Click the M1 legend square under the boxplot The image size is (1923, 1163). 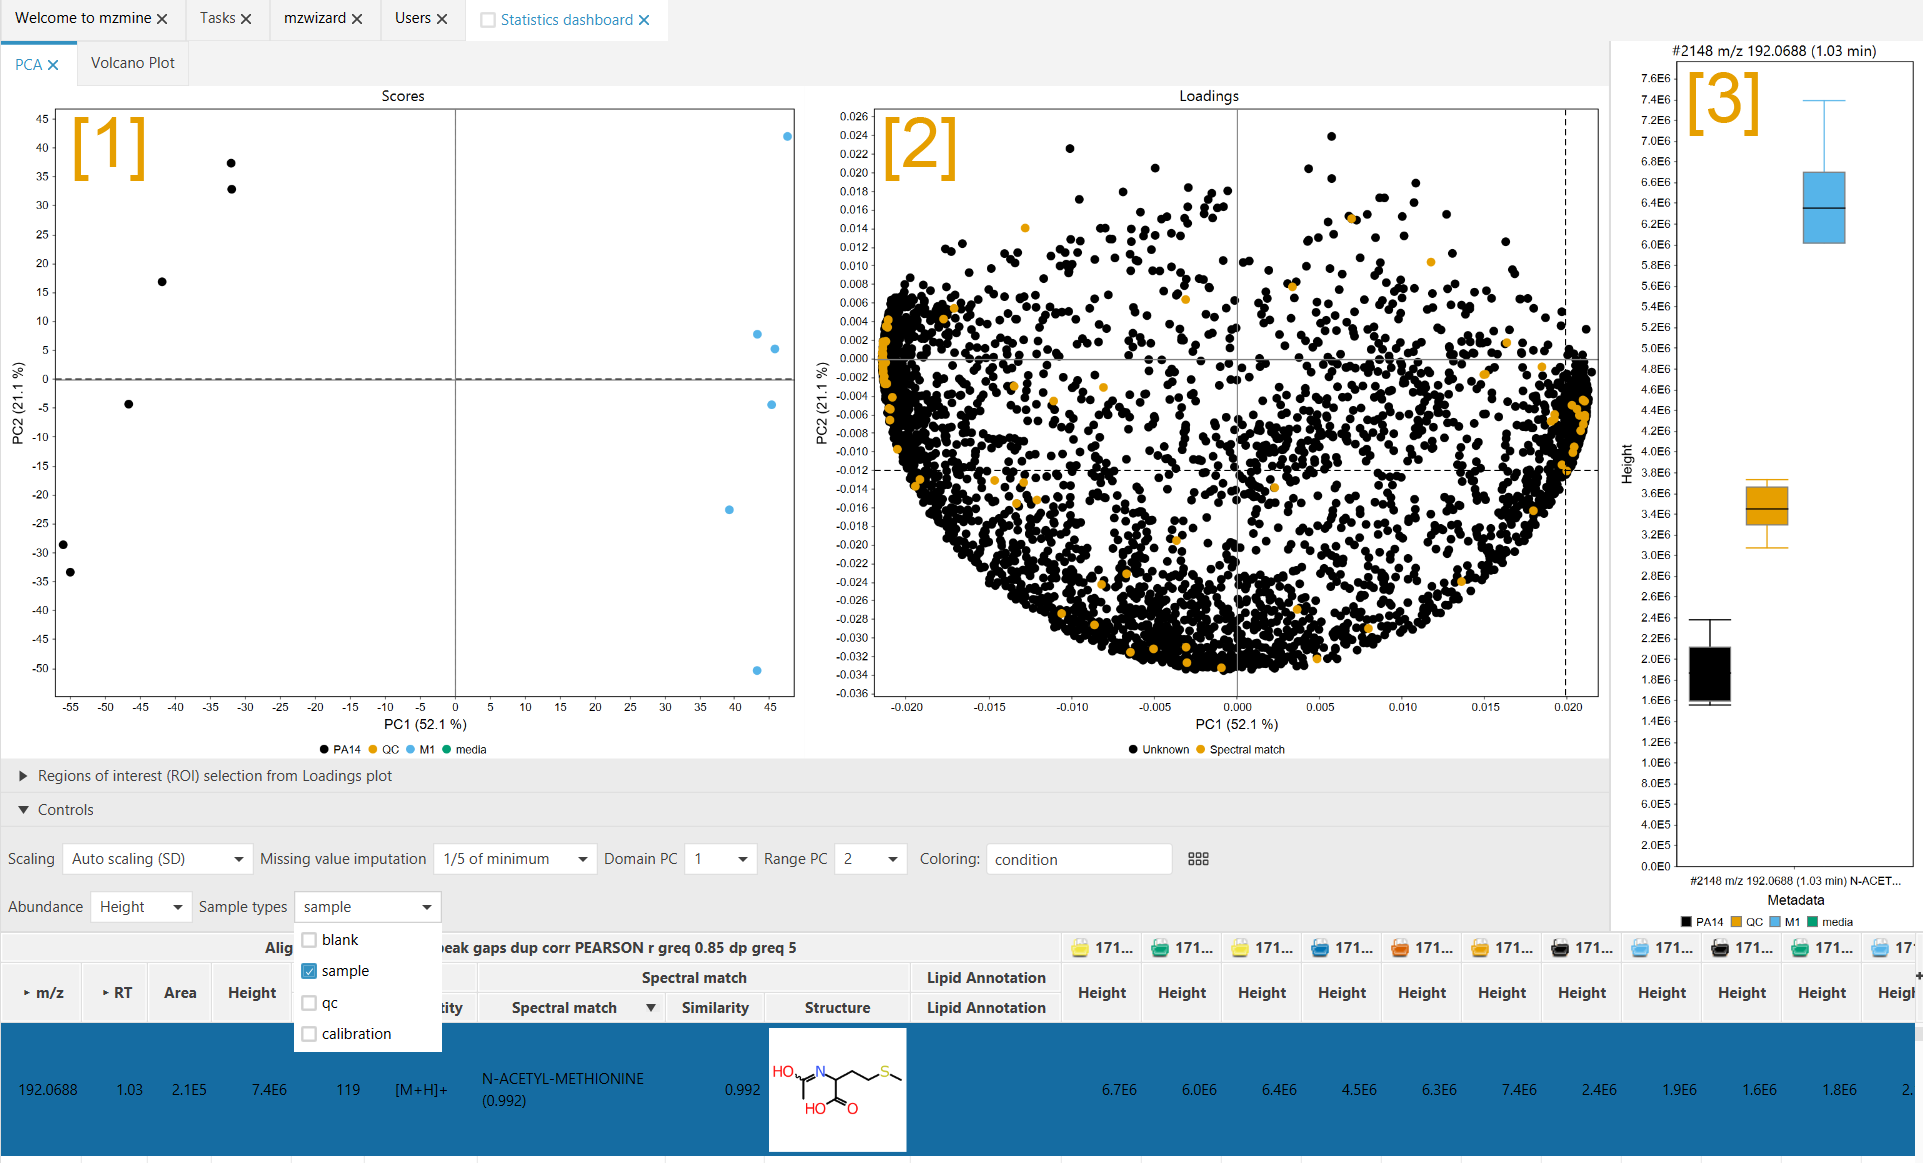1775,922
